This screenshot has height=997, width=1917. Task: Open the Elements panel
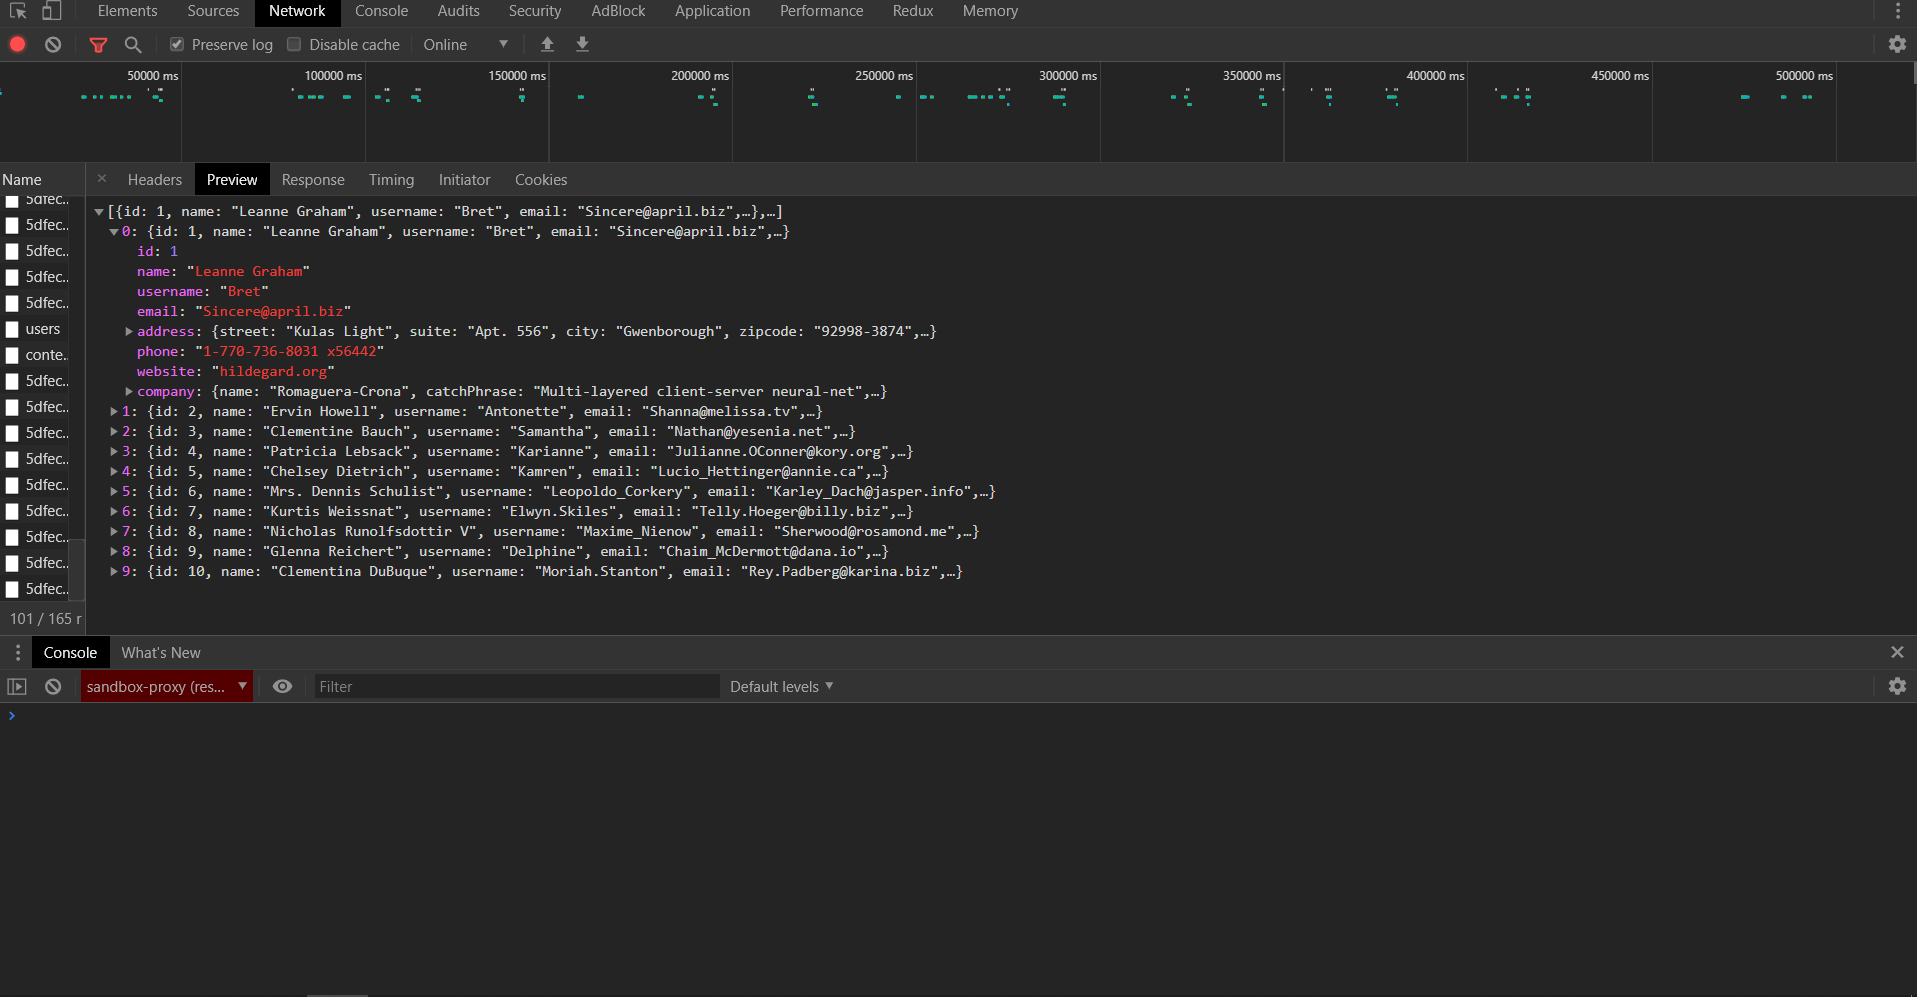pos(127,11)
